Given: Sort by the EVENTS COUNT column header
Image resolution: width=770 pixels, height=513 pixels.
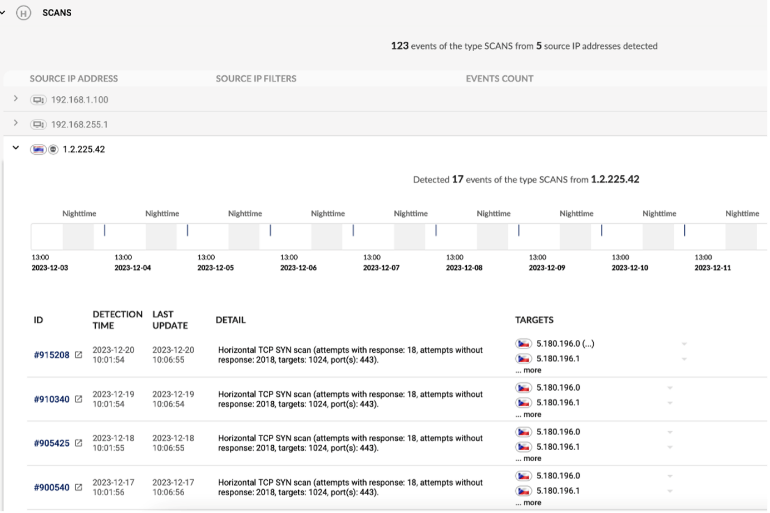Looking at the screenshot, I should 499,78.
